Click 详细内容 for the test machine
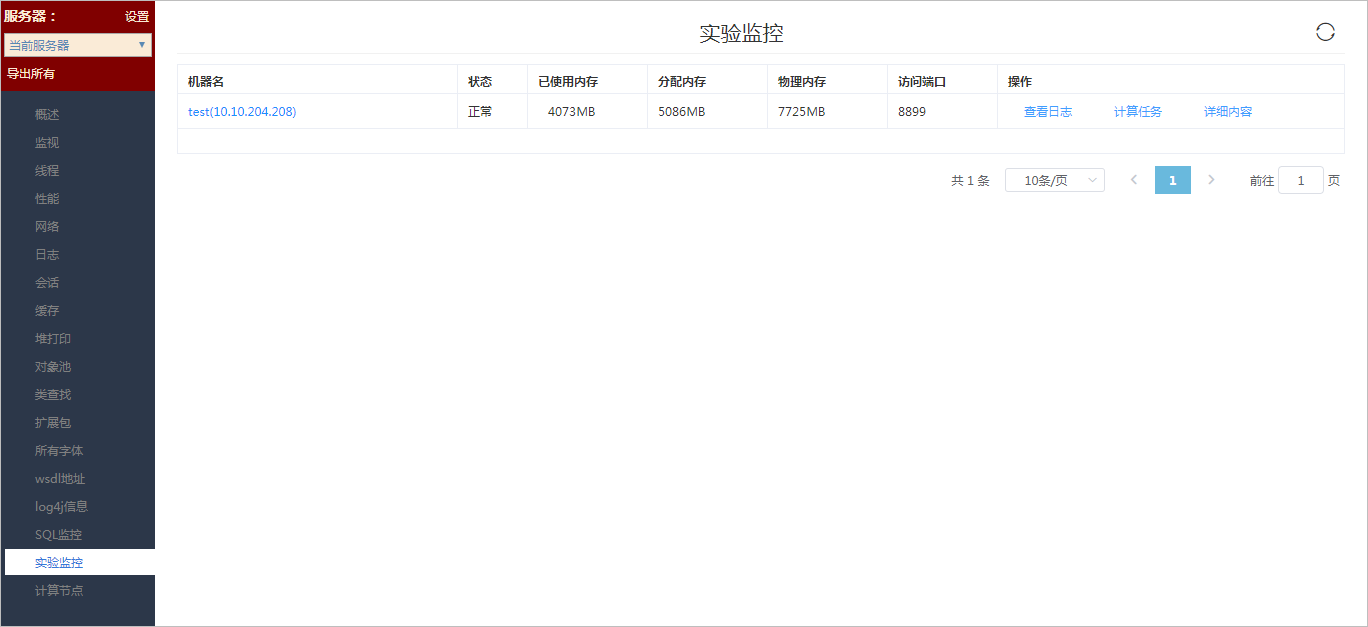The width and height of the screenshot is (1368, 627). click(1228, 112)
